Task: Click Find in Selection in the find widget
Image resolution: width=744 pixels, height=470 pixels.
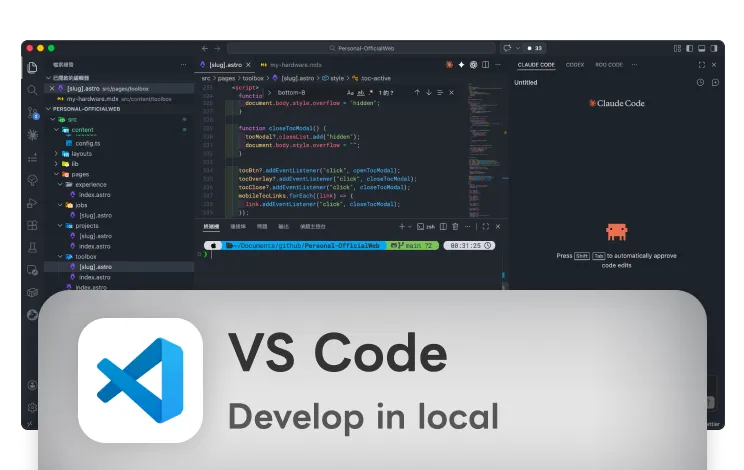Action: (440, 92)
